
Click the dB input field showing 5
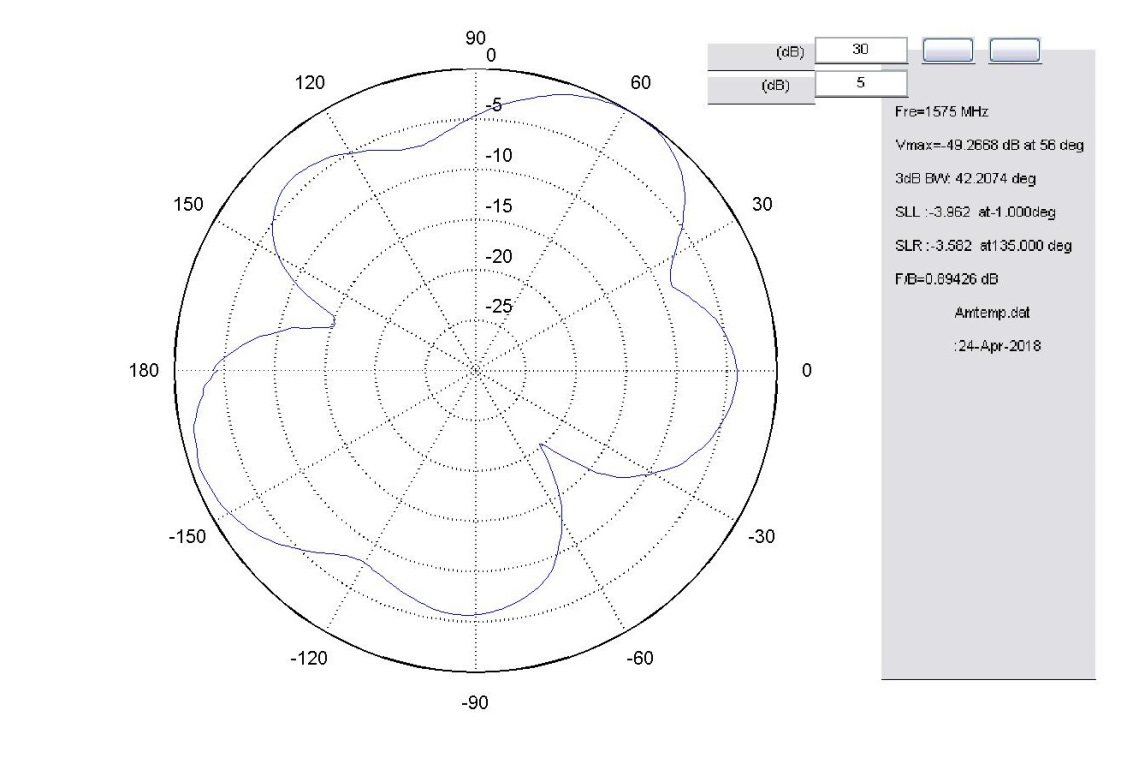[x=861, y=84]
